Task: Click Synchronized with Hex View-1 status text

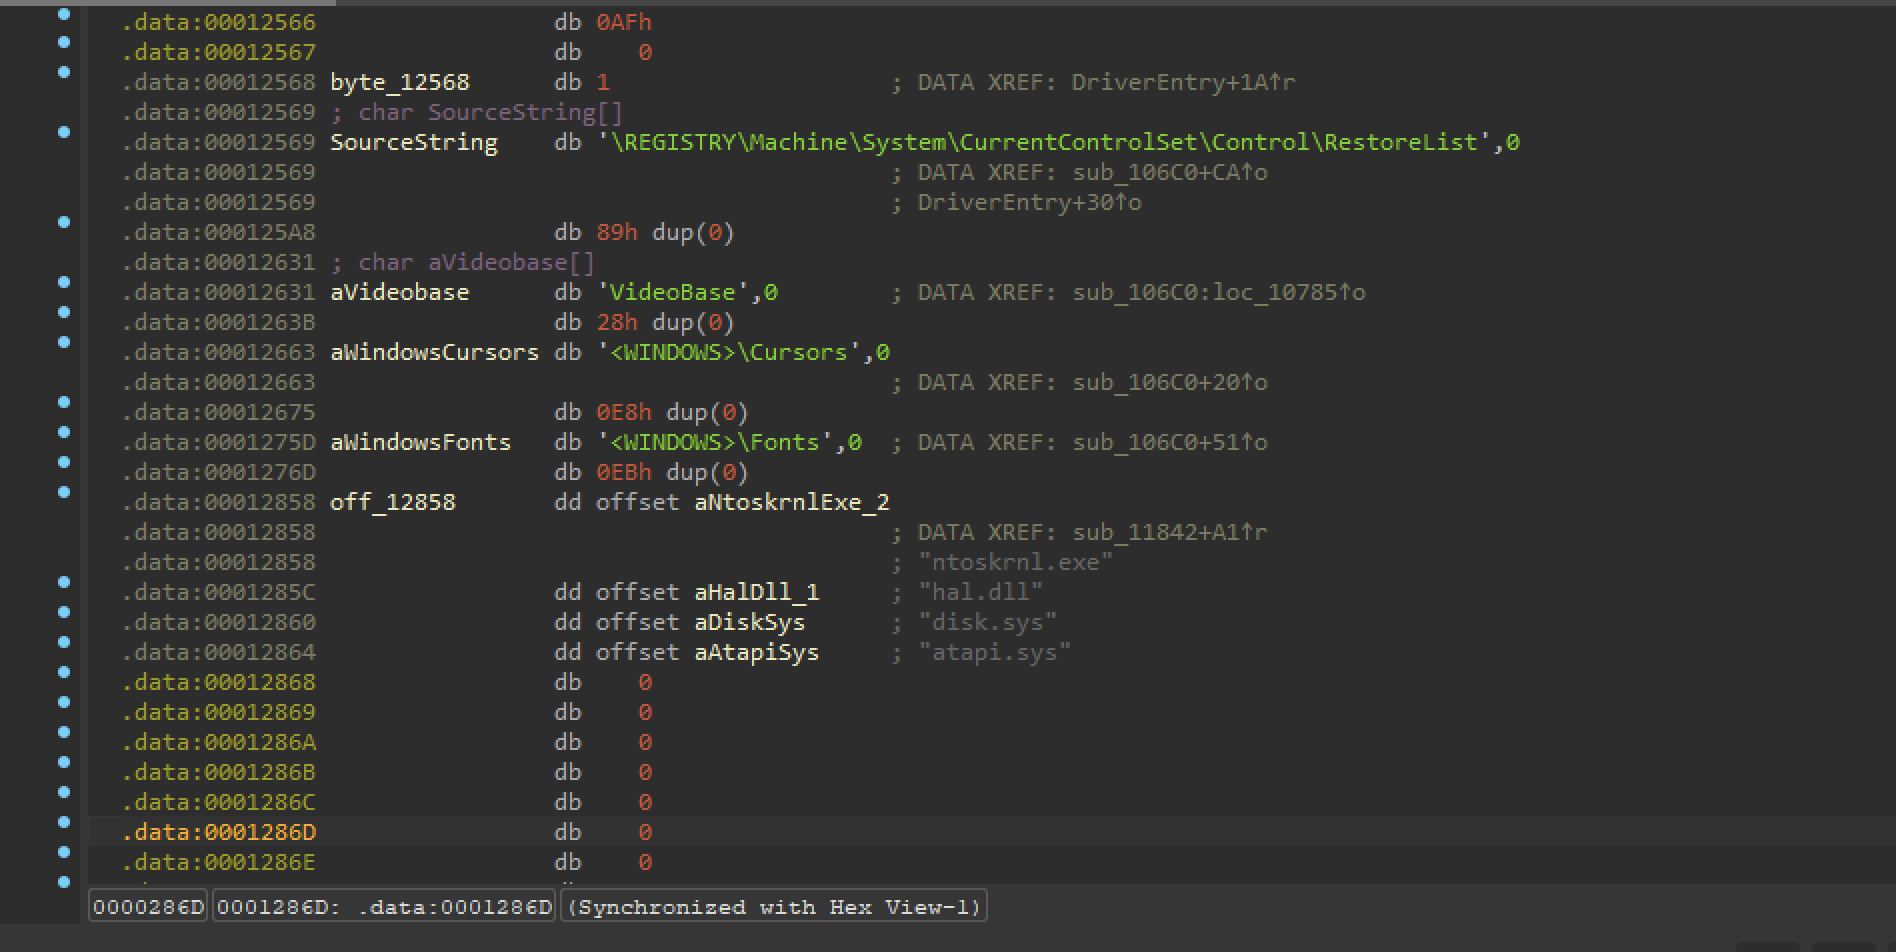Action: tap(774, 907)
